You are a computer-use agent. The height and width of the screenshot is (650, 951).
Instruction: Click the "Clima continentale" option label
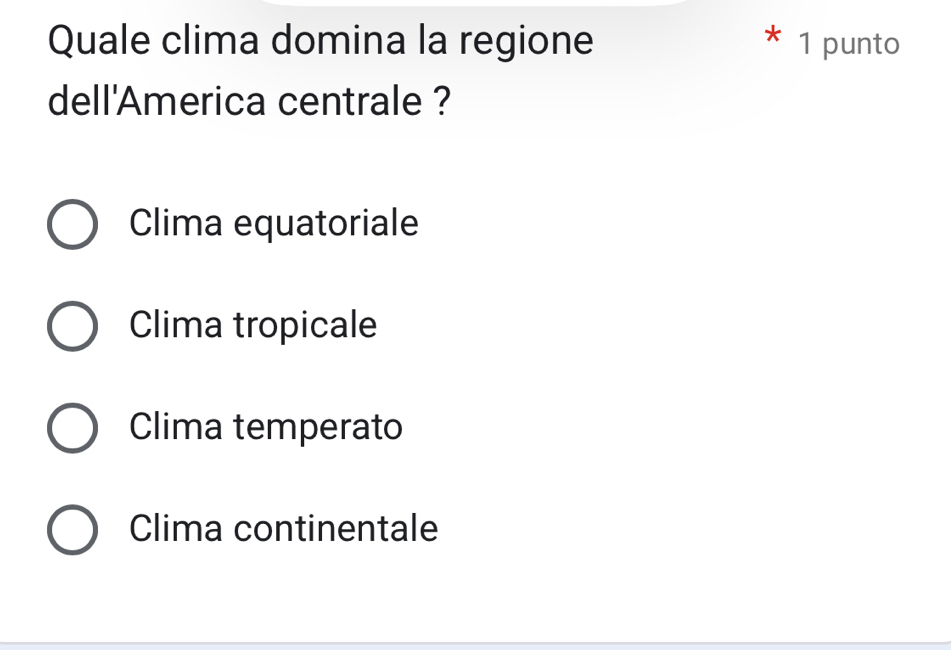pyautogui.click(x=283, y=529)
